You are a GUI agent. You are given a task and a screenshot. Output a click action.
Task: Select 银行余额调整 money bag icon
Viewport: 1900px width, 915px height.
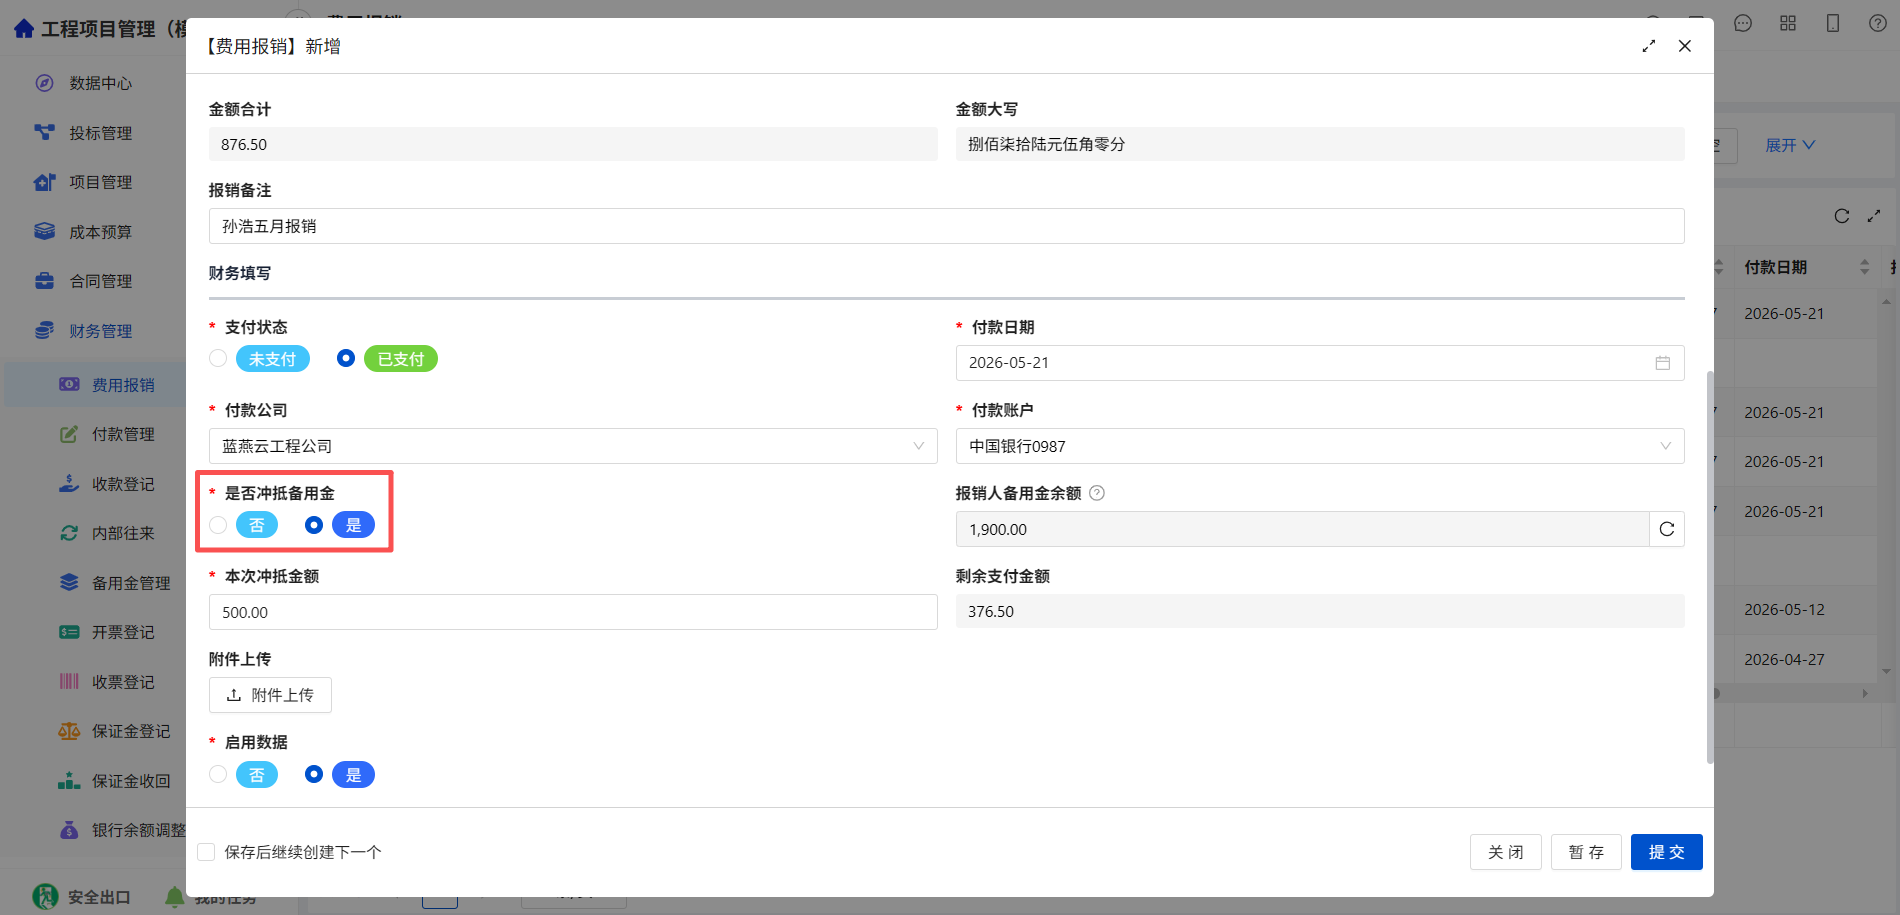[x=69, y=830]
